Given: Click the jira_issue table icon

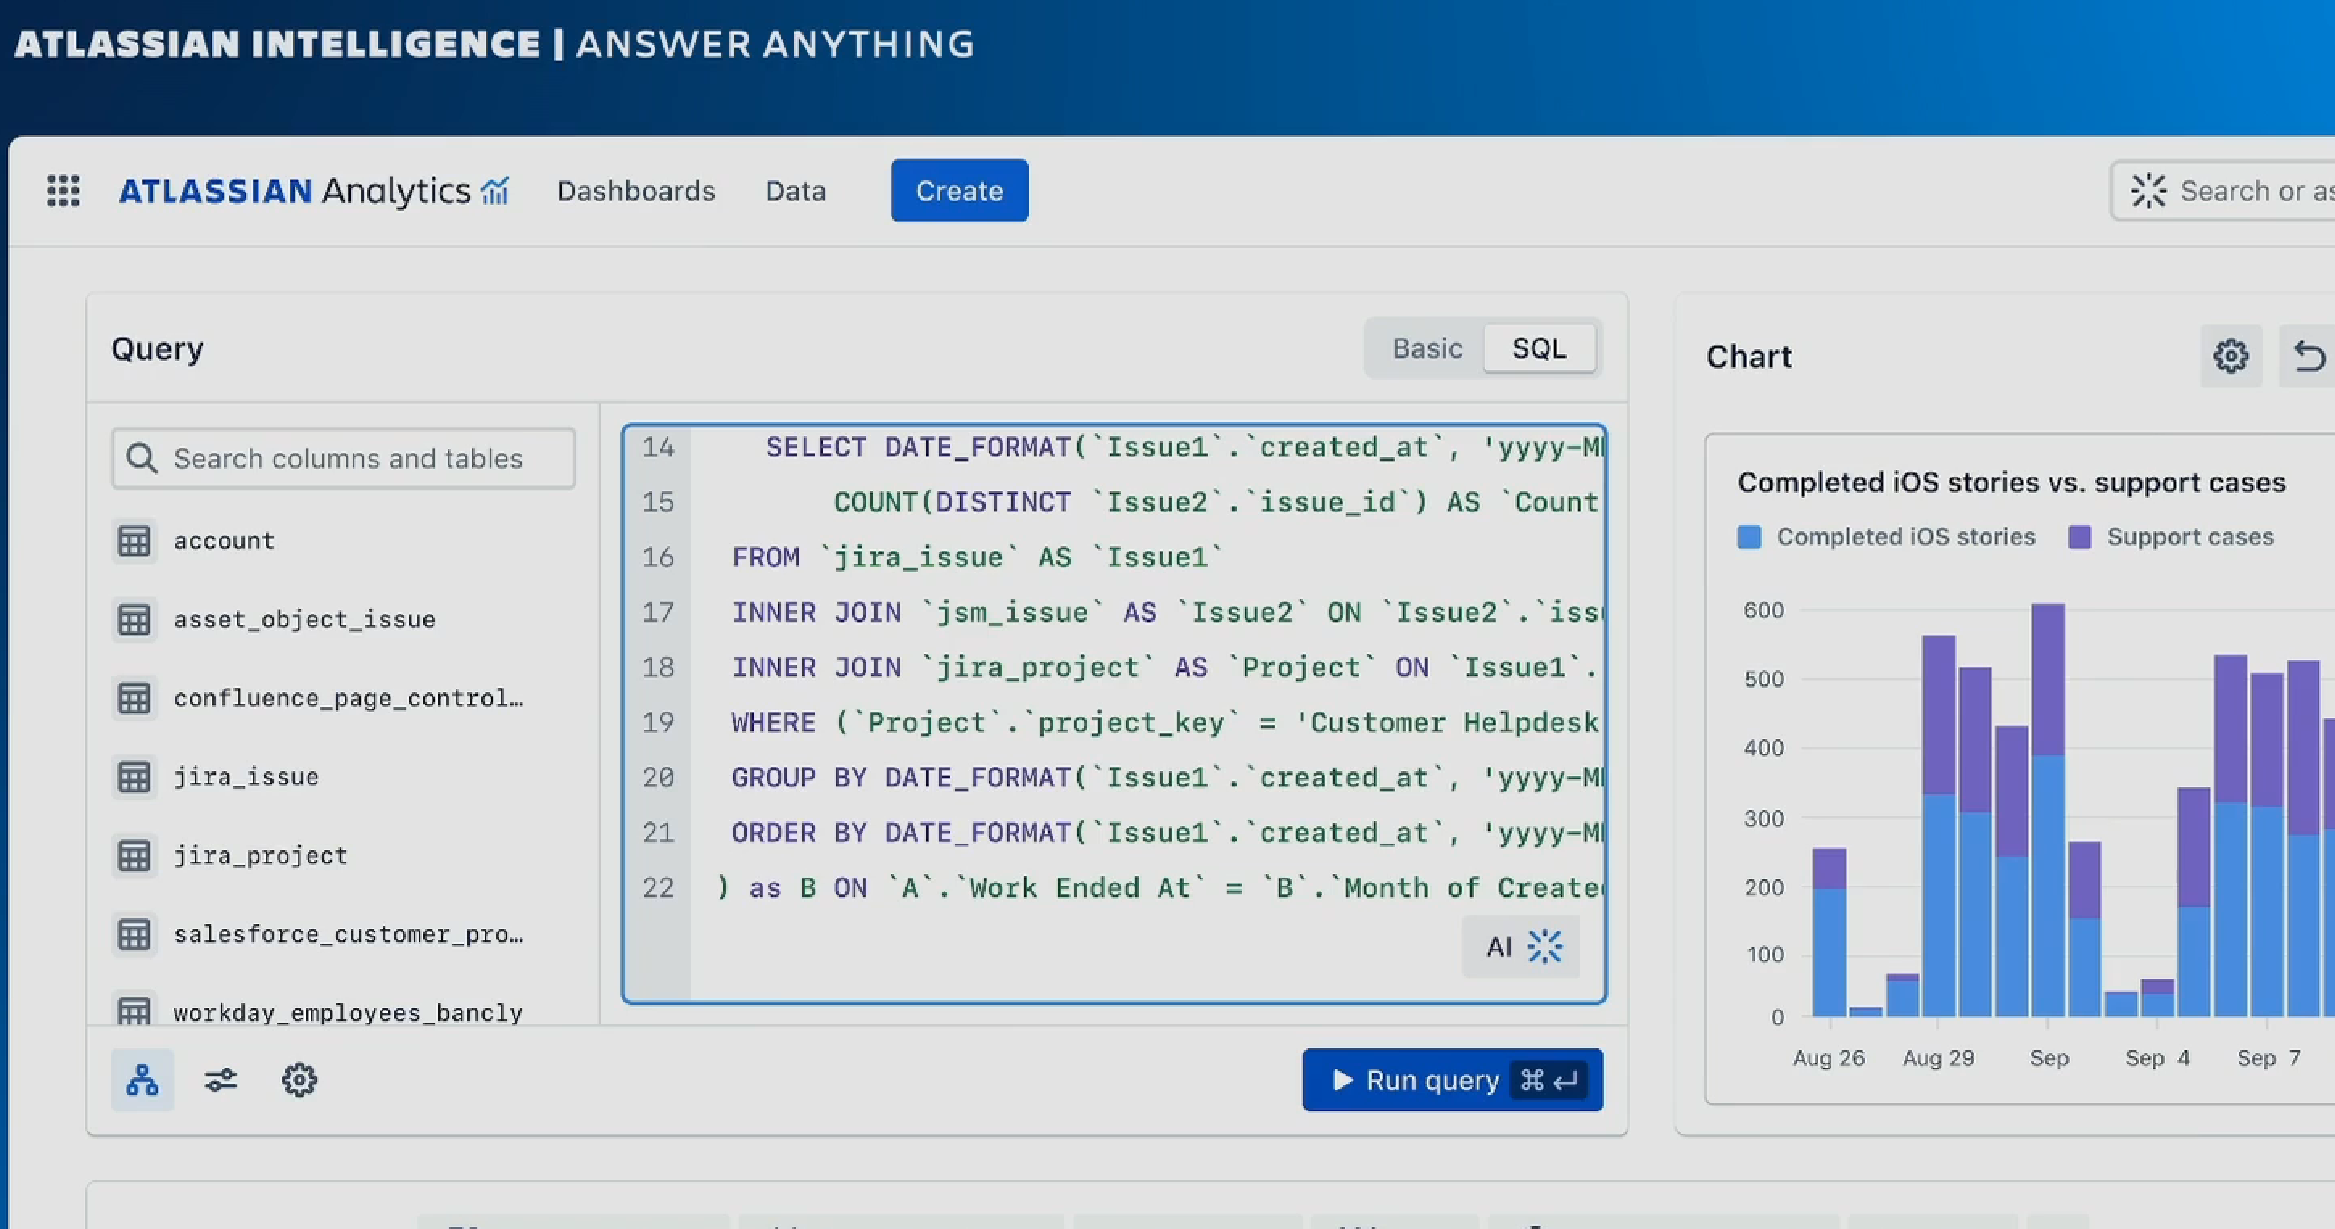Looking at the screenshot, I should pyautogui.click(x=134, y=777).
